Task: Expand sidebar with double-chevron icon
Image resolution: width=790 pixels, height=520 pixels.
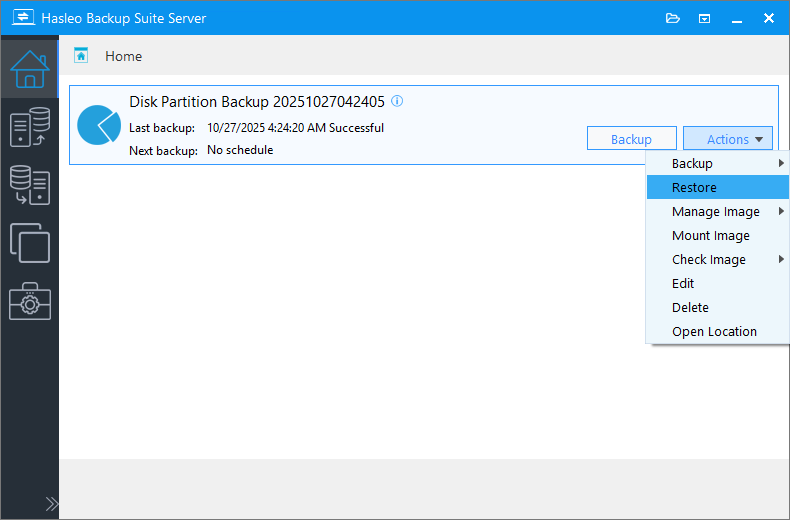Action: pyautogui.click(x=51, y=504)
